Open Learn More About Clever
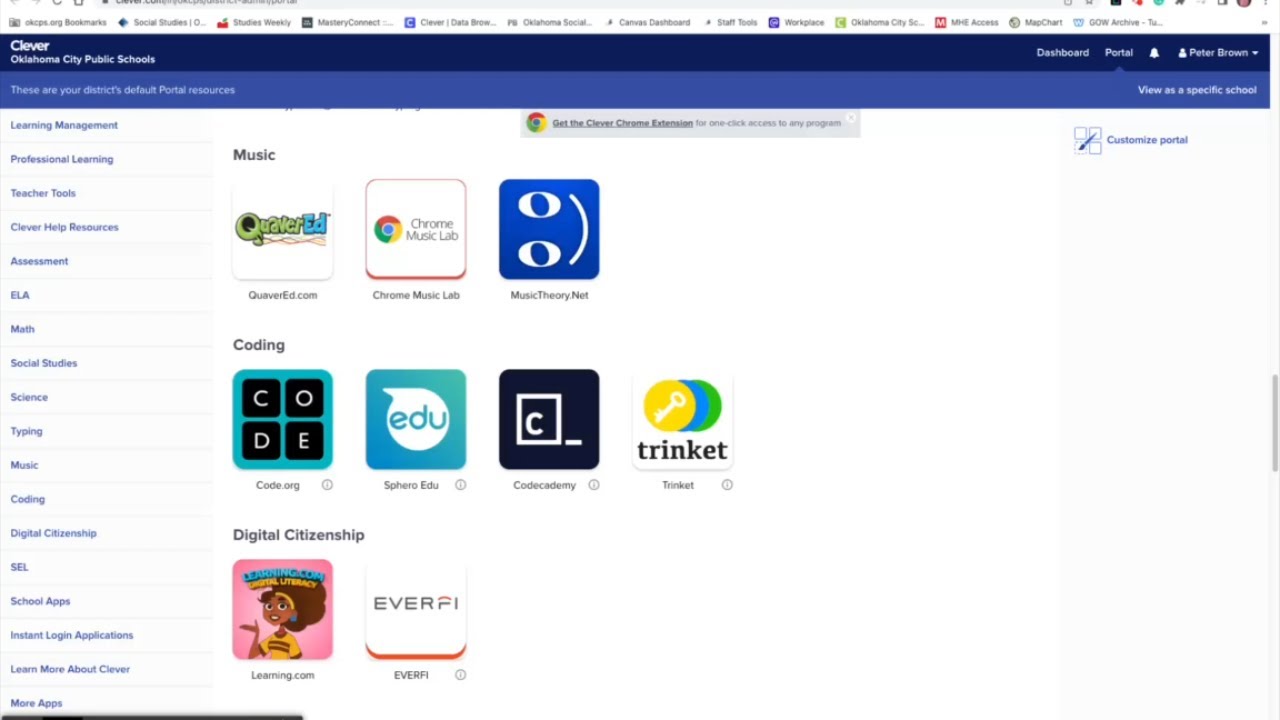The image size is (1280, 720). tap(70, 669)
